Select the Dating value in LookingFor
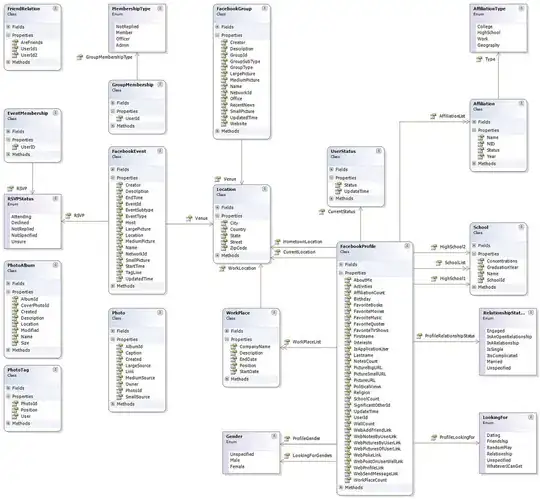This screenshot has height=499, width=540. click(493, 435)
